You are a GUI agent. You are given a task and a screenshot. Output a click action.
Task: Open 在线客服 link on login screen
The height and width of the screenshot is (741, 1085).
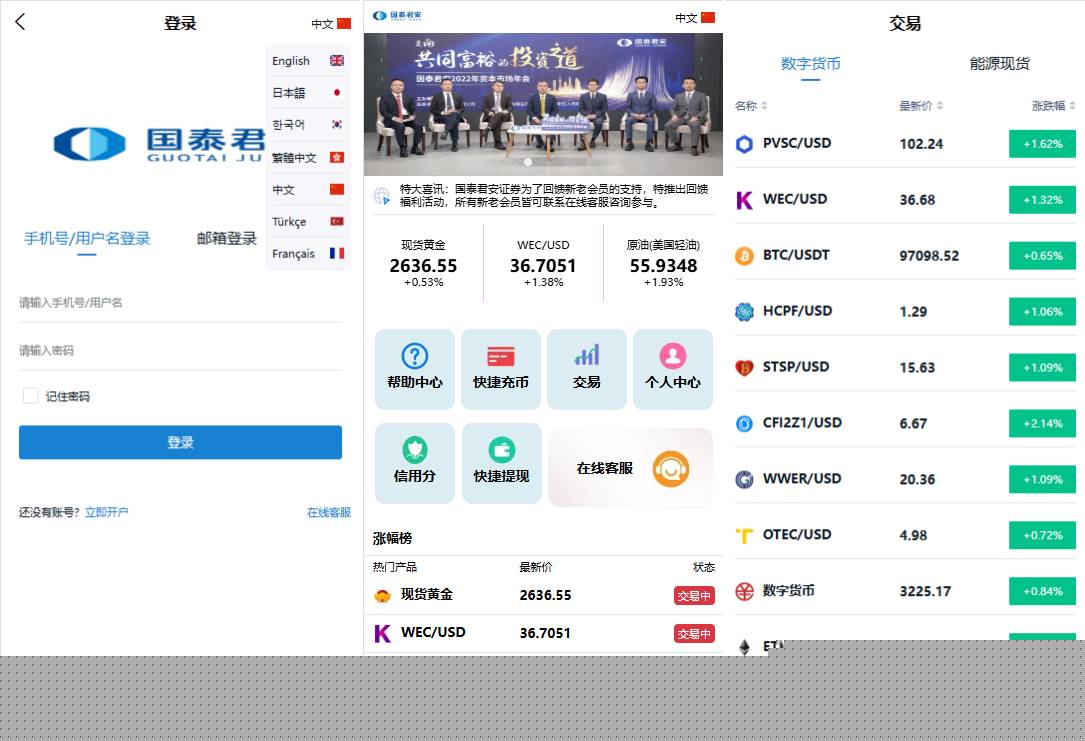[x=329, y=512]
